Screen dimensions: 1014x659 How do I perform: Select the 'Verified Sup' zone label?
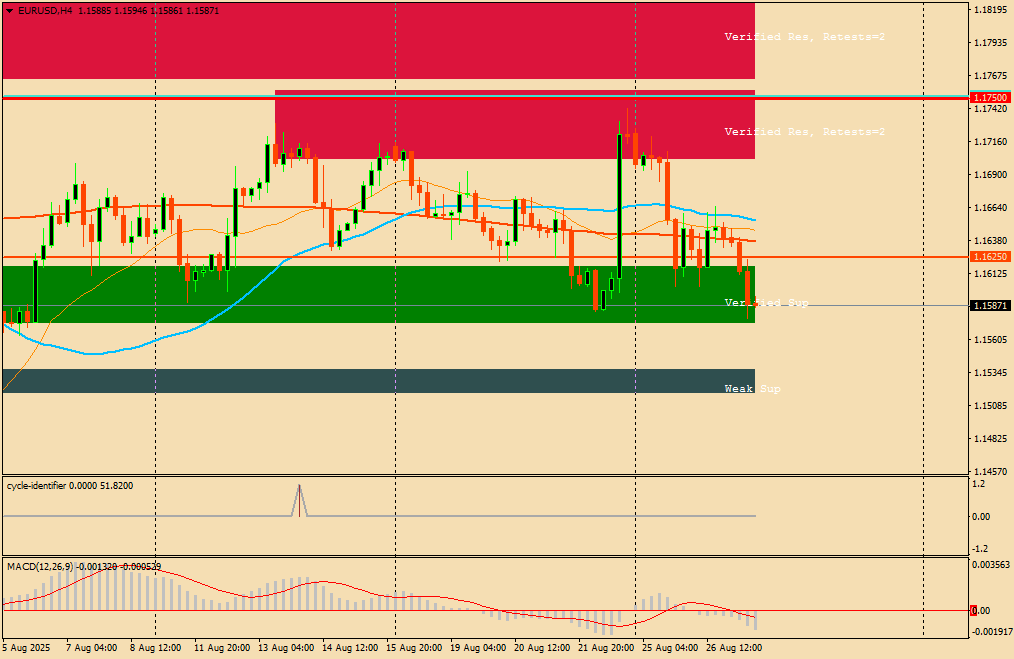tap(766, 303)
